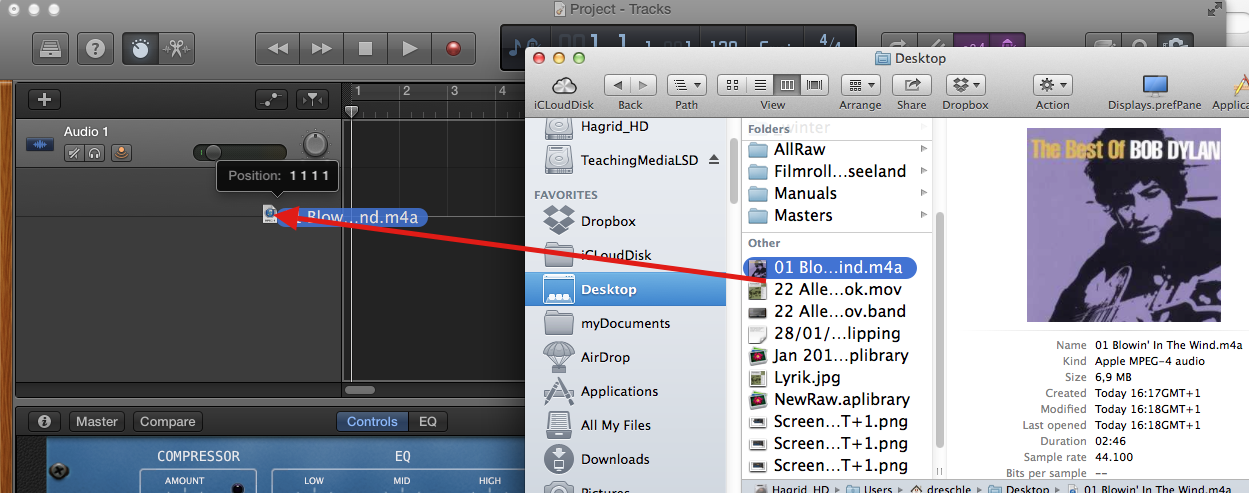Image resolution: width=1249 pixels, height=493 pixels.
Task: Click the Stop transport button
Action: [365, 48]
